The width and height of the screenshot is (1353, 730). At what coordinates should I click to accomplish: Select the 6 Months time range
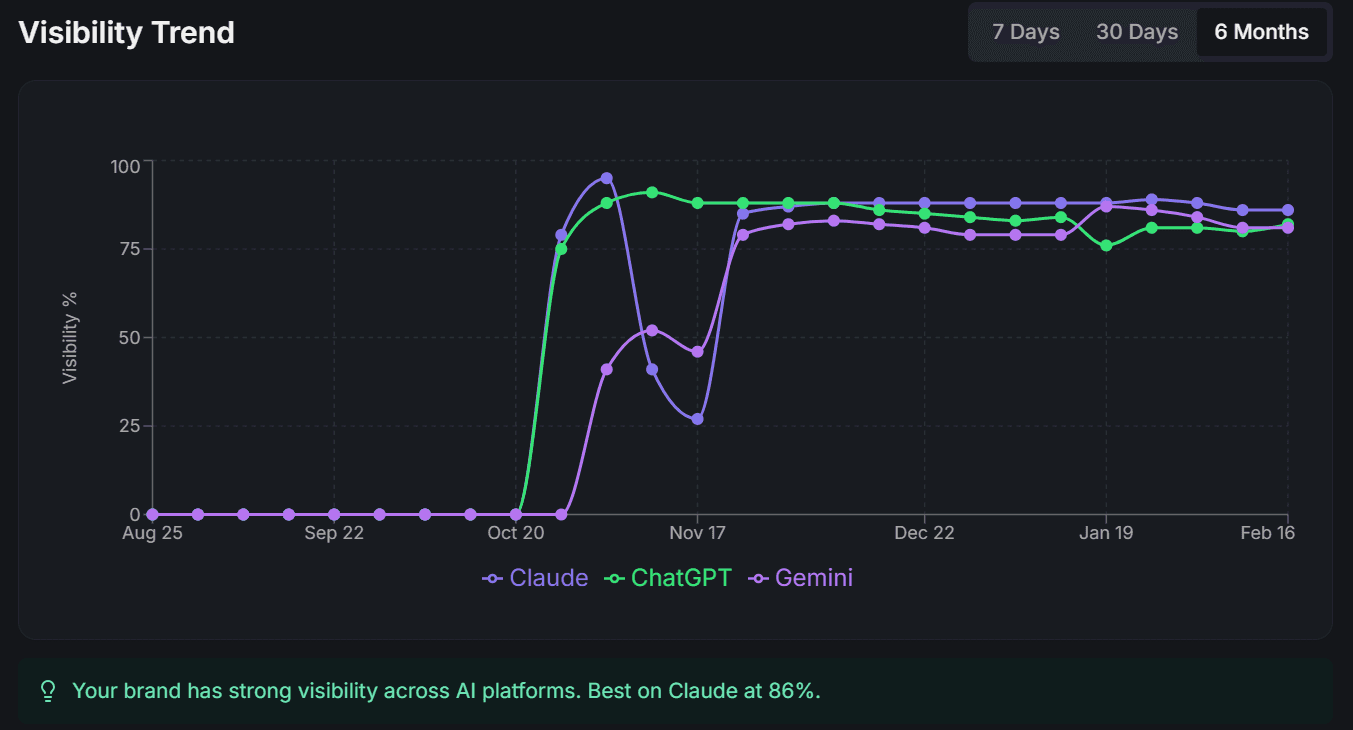[x=1261, y=31]
